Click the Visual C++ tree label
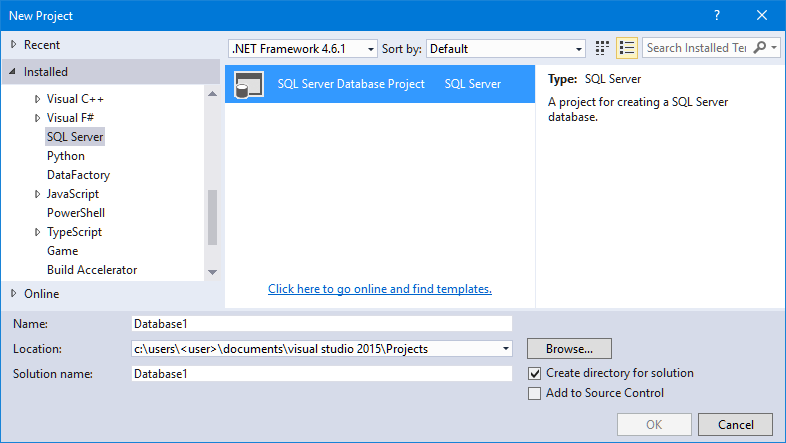786x443 pixels. coord(75,99)
